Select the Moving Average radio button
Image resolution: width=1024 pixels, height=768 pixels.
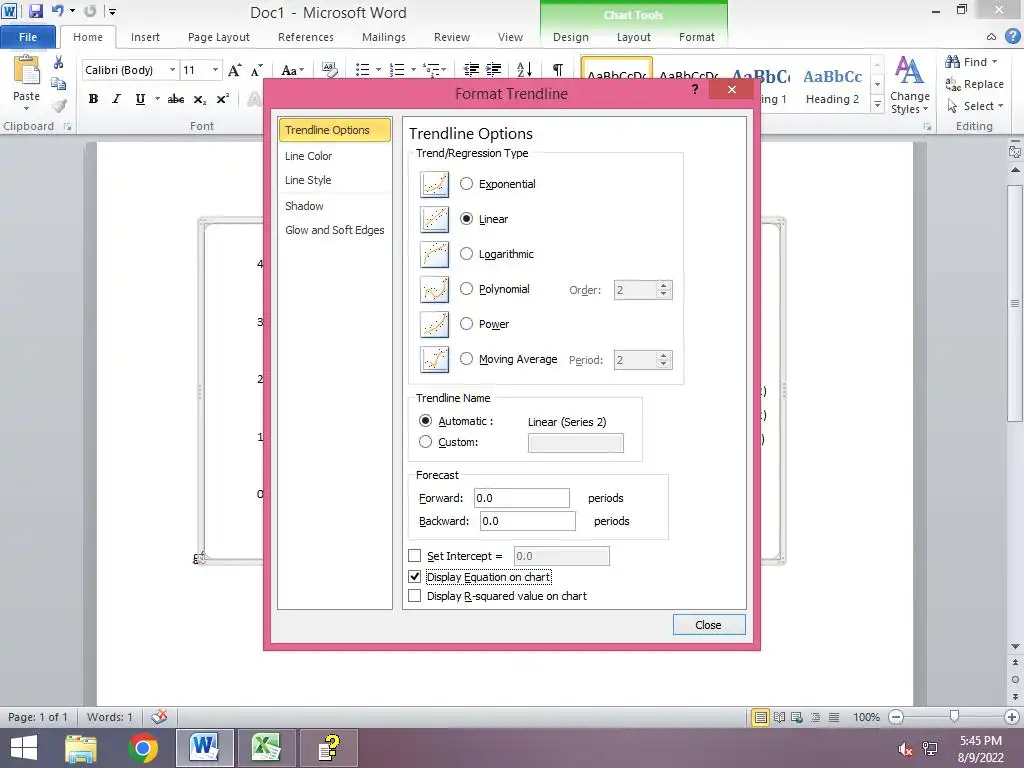coord(466,359)
